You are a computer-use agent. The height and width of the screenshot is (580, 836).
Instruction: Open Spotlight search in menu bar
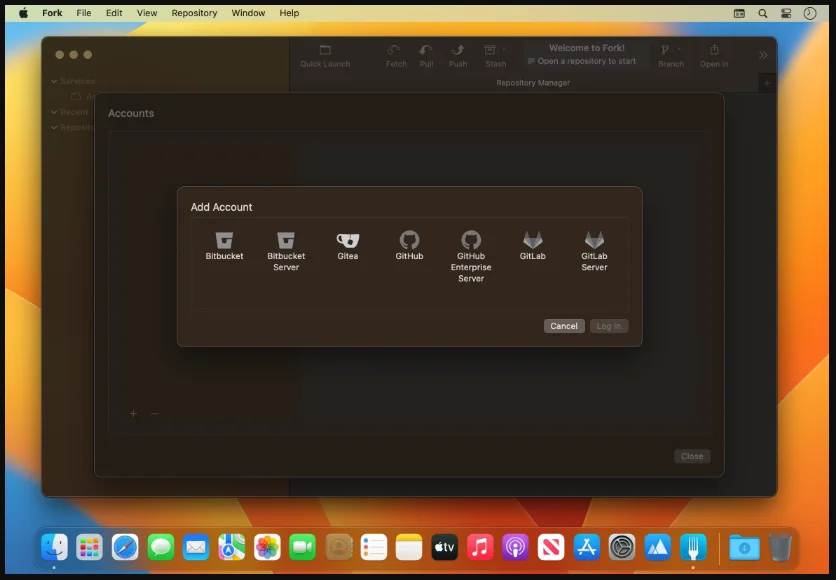(x=762, y=13)
